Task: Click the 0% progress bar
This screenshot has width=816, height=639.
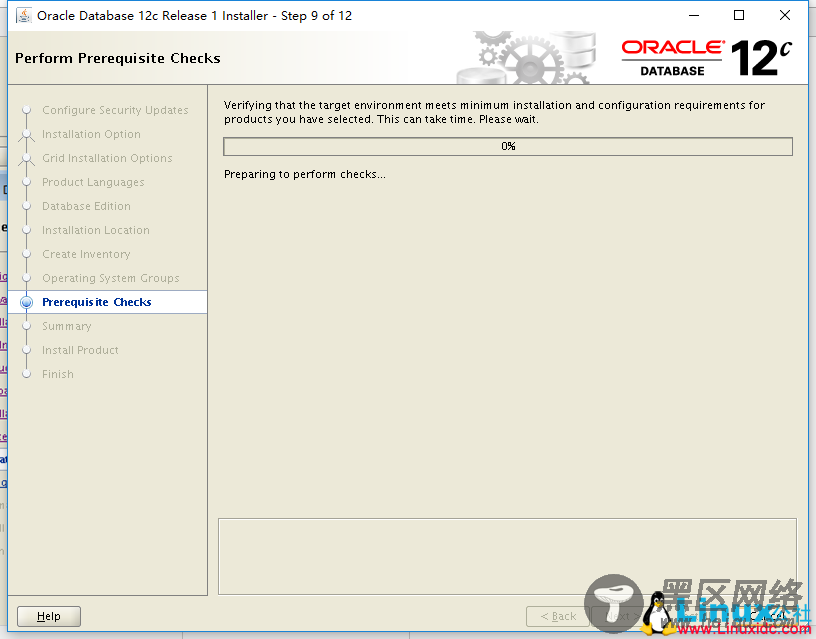Action: pyautogui.click(x=508, y=146)
